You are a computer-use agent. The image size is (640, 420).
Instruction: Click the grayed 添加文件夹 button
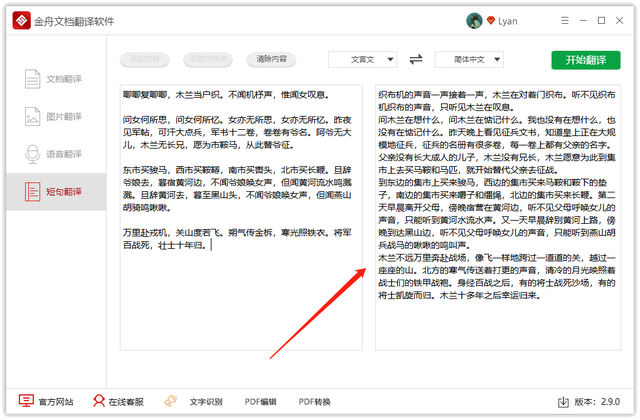click(x=208, y=59)
